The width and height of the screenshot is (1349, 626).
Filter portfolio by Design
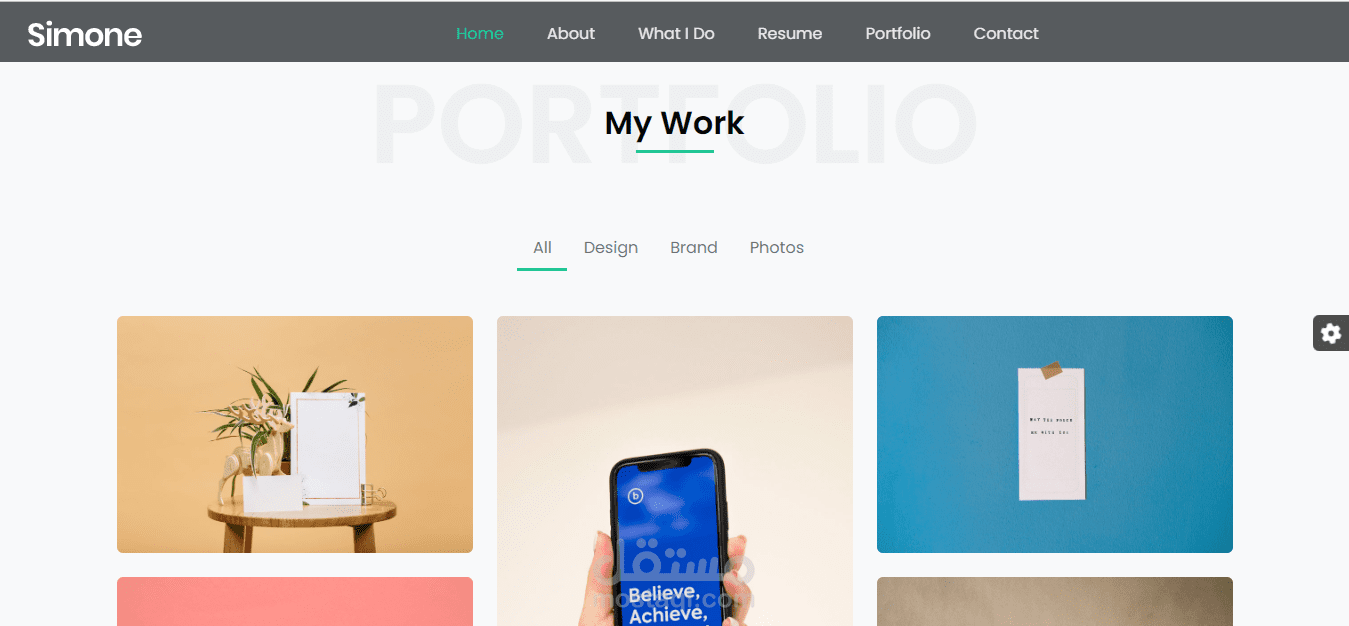tap(611, 248)
